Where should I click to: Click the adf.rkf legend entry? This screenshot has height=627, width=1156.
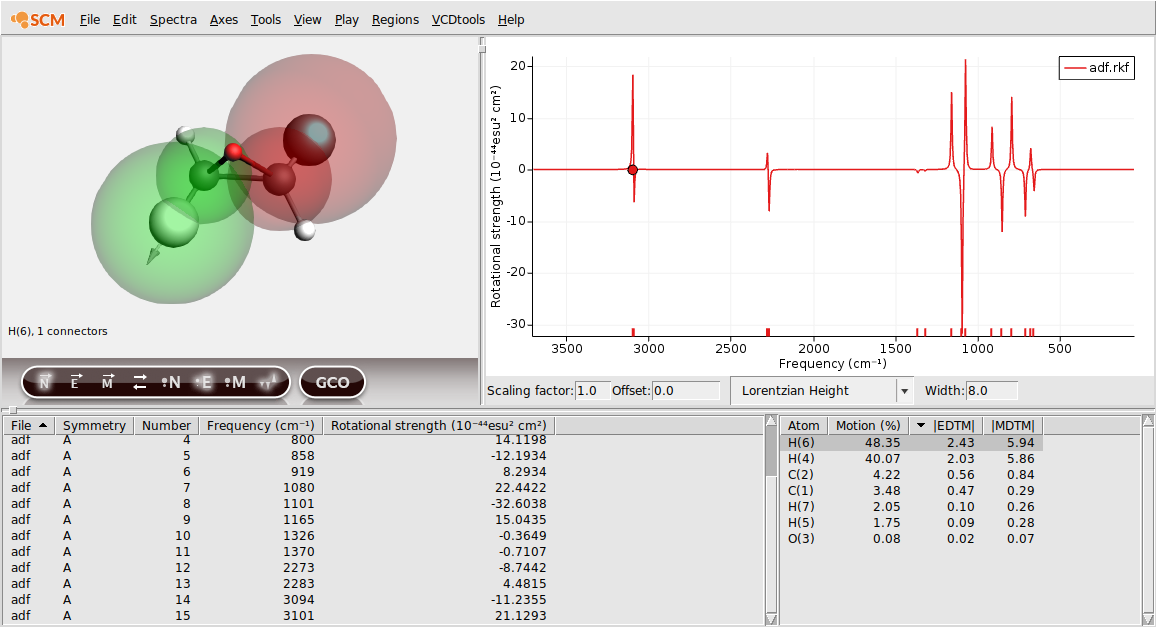click(1097, 68)
